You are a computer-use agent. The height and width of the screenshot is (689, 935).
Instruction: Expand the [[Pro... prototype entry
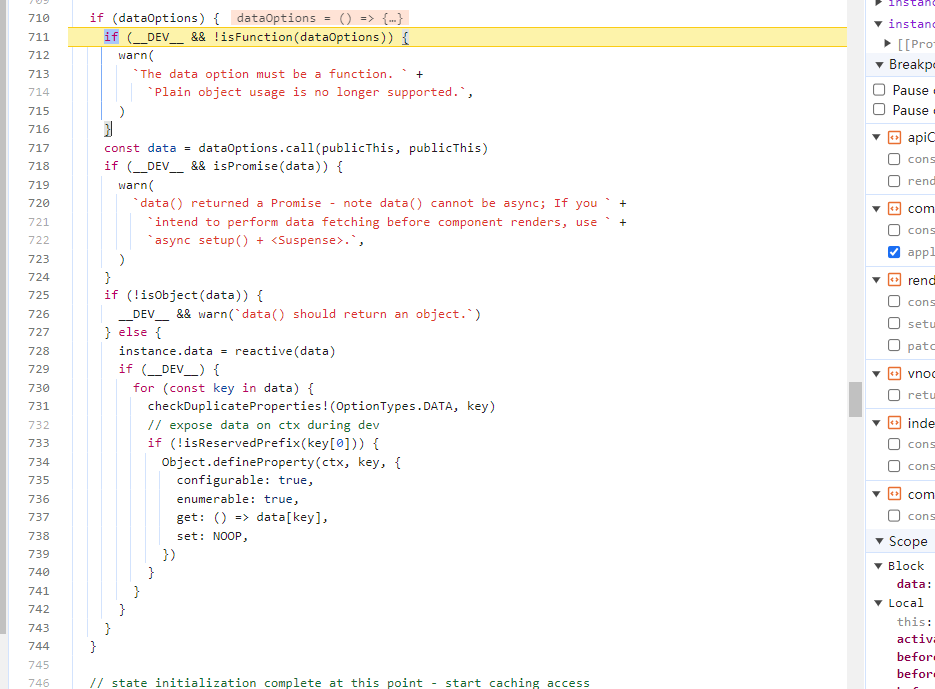tap(888, 44)
